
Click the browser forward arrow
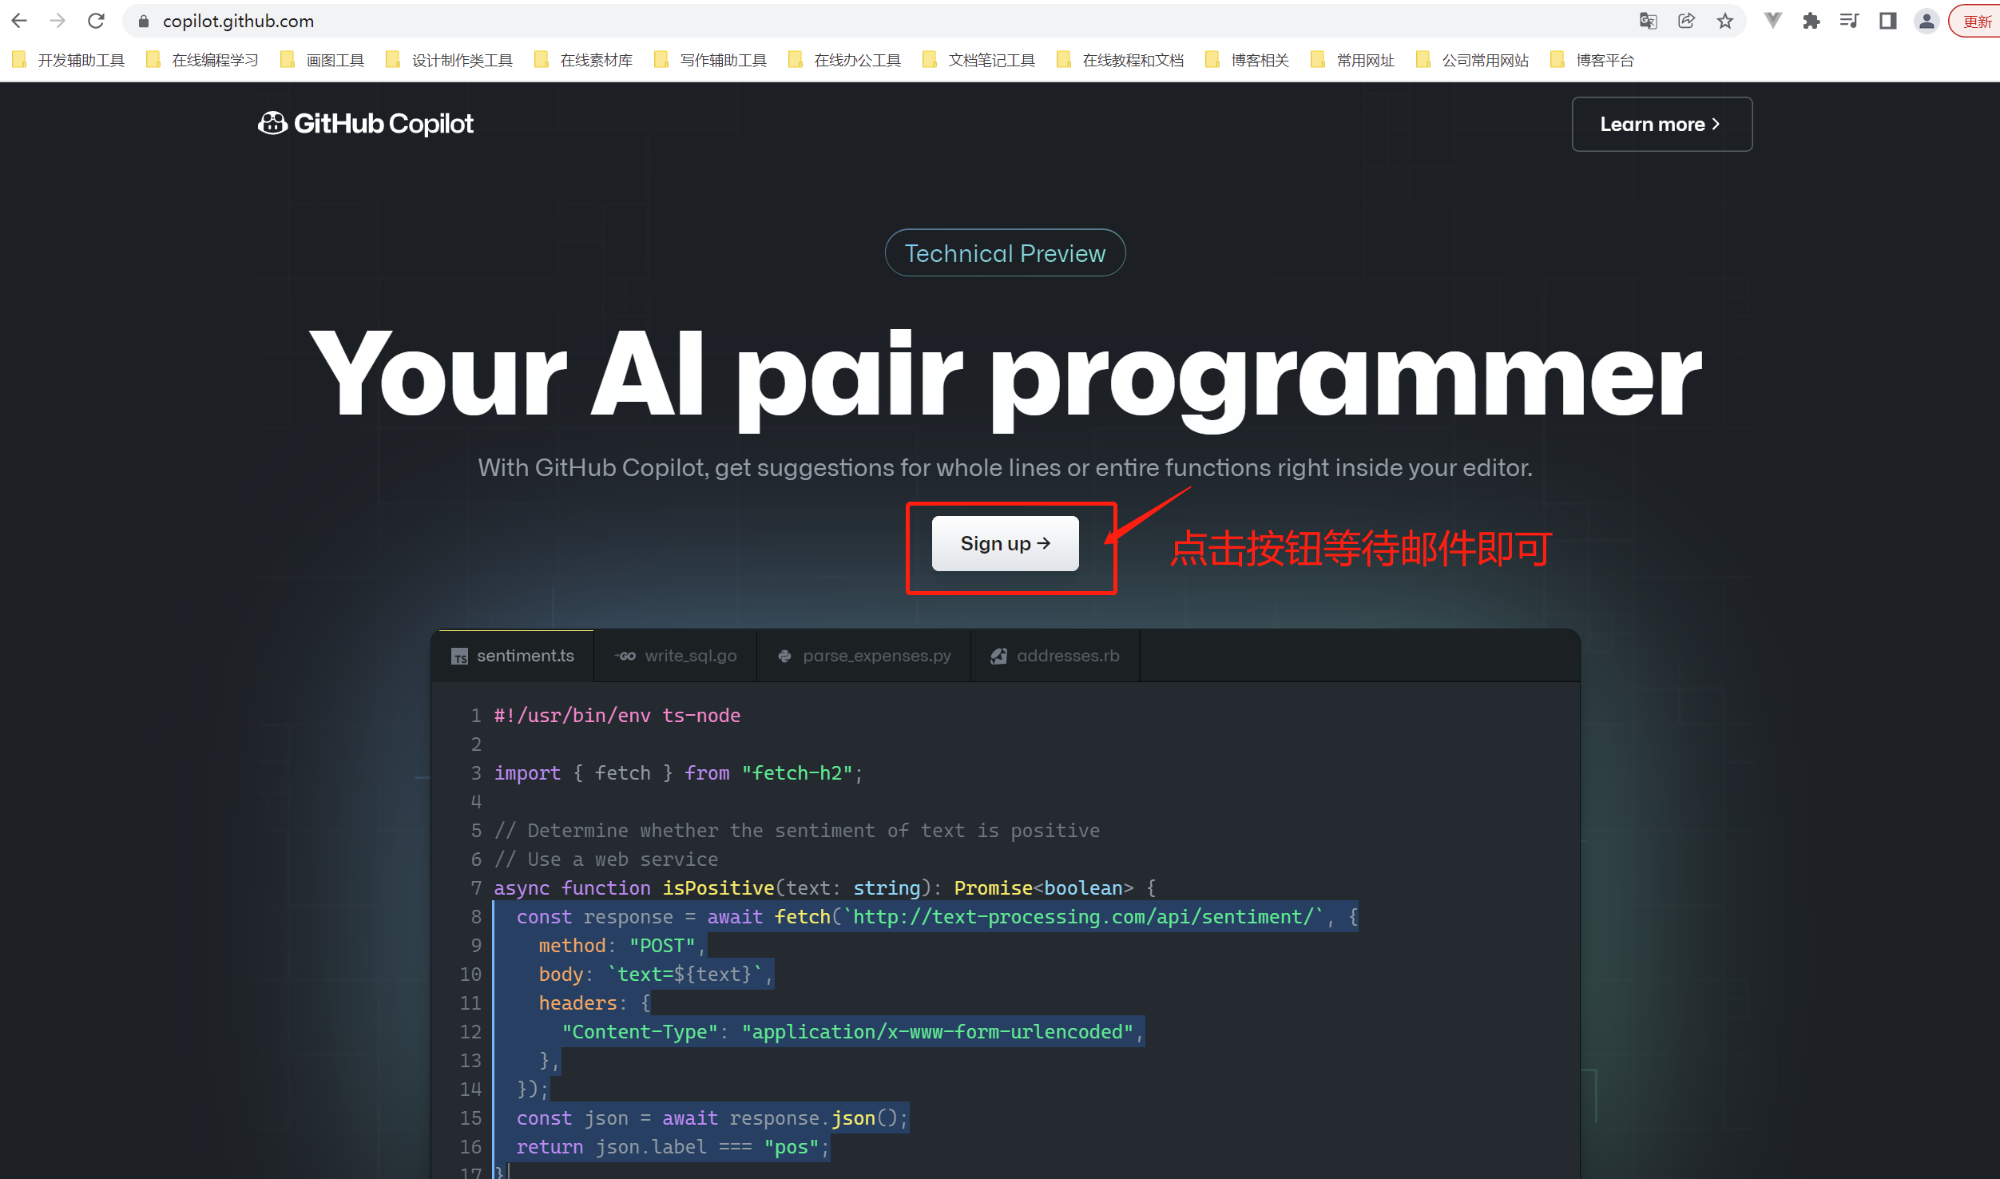pyautogui.click(x=57, y=21)
